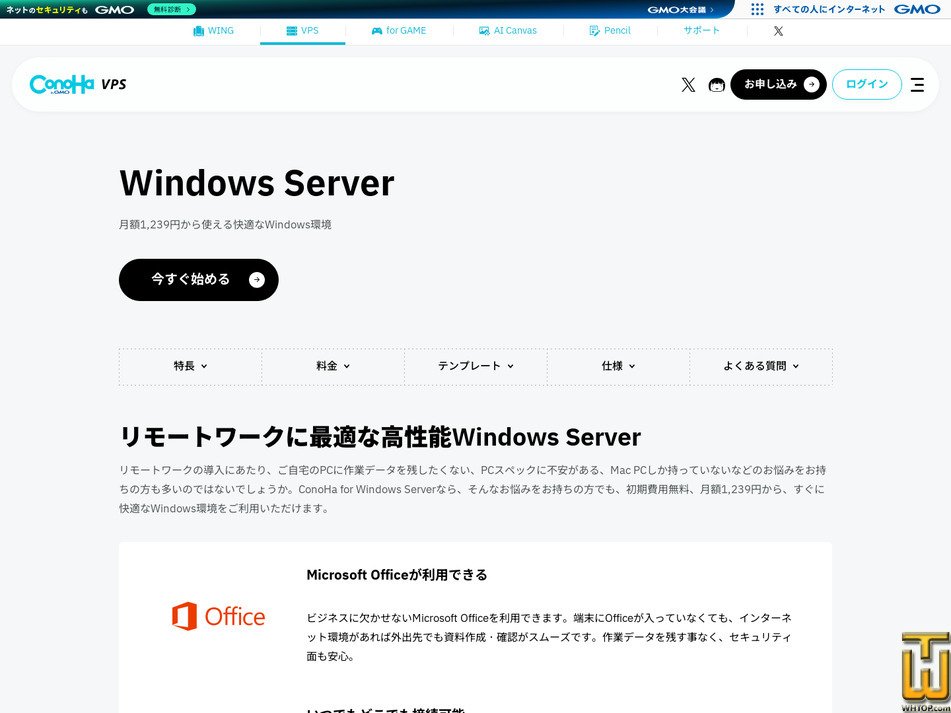Go to the Pencil tab
951x713 pixels.
coord(610,31)
